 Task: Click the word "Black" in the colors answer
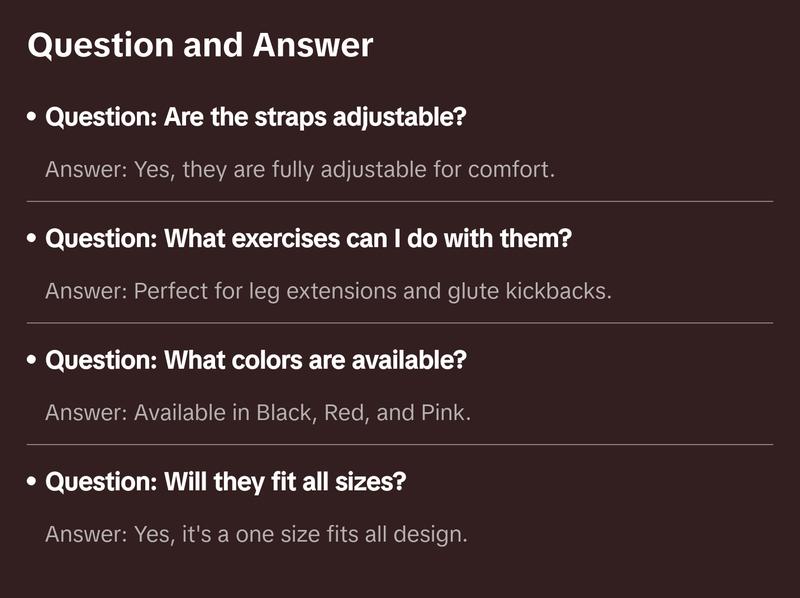pos(284,413)
